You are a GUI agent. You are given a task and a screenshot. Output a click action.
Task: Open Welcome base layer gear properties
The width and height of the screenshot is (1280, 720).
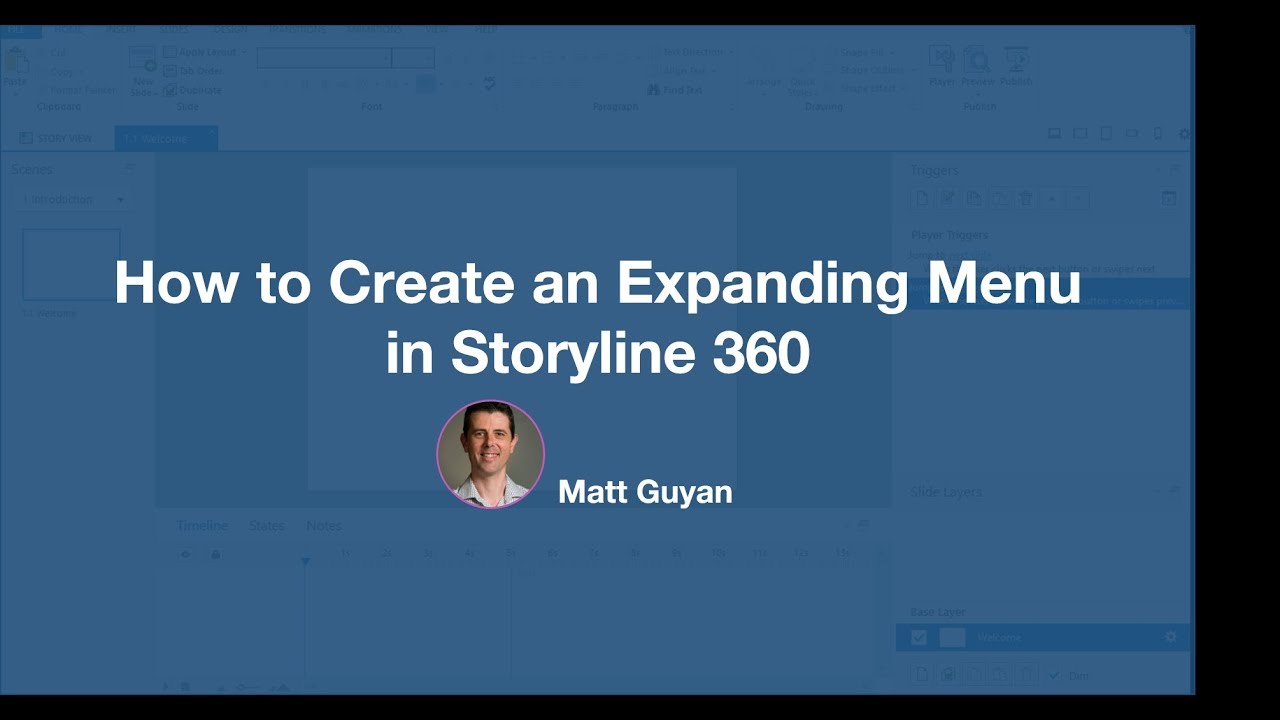pyautogui.click(x=1171, y=637)
